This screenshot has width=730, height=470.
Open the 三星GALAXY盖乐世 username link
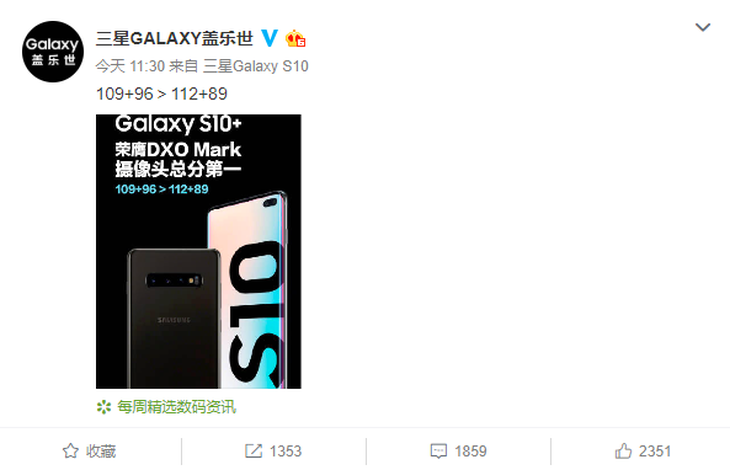[x=174, y=38]
